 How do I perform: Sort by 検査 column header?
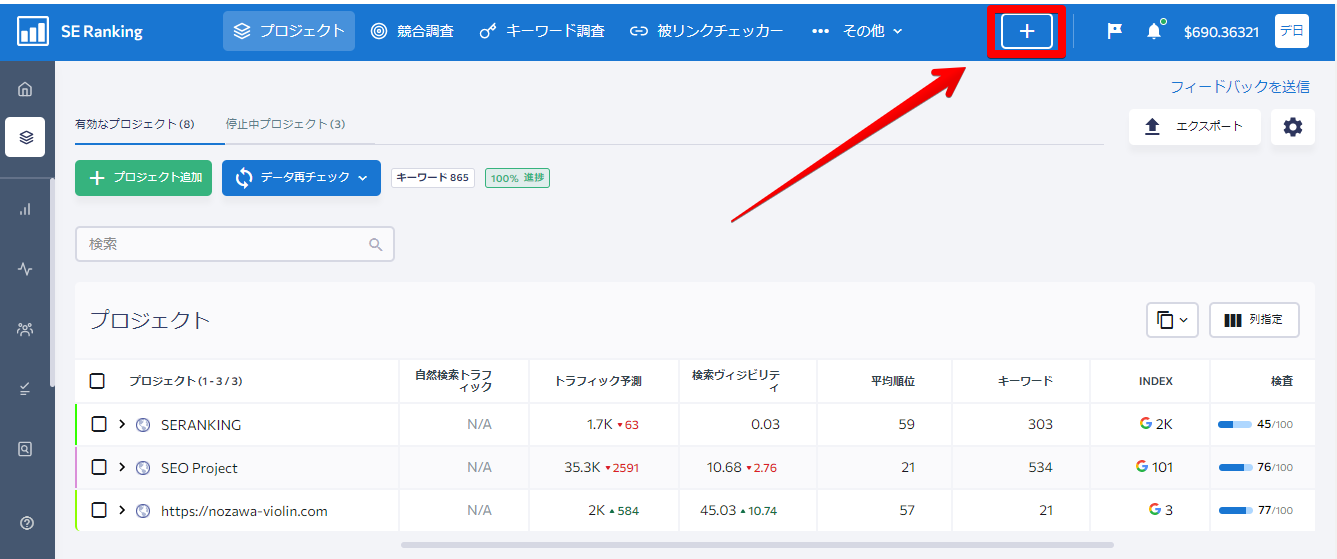click(1282, 381)
